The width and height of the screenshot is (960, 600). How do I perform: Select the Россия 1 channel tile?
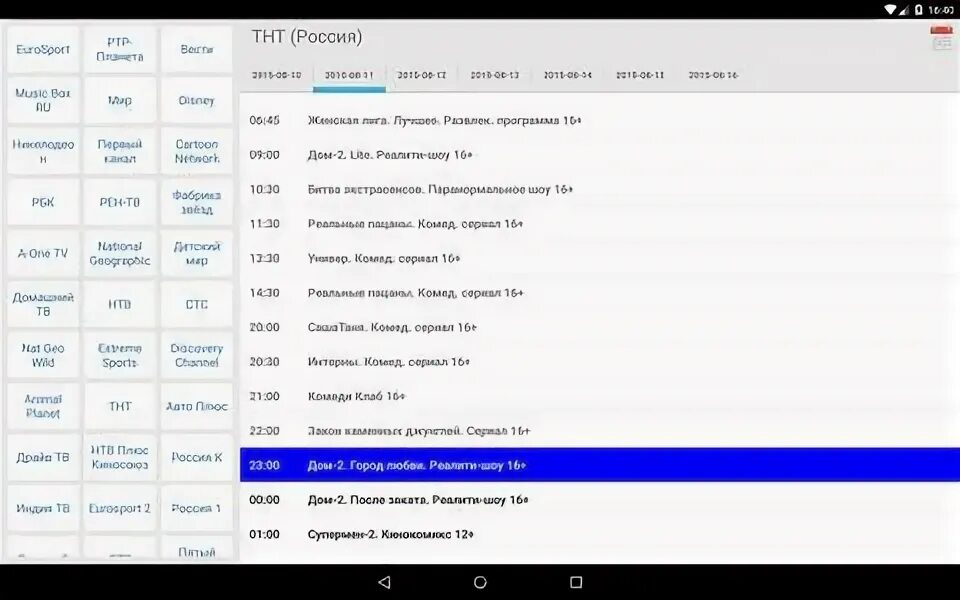click(197, 508)
